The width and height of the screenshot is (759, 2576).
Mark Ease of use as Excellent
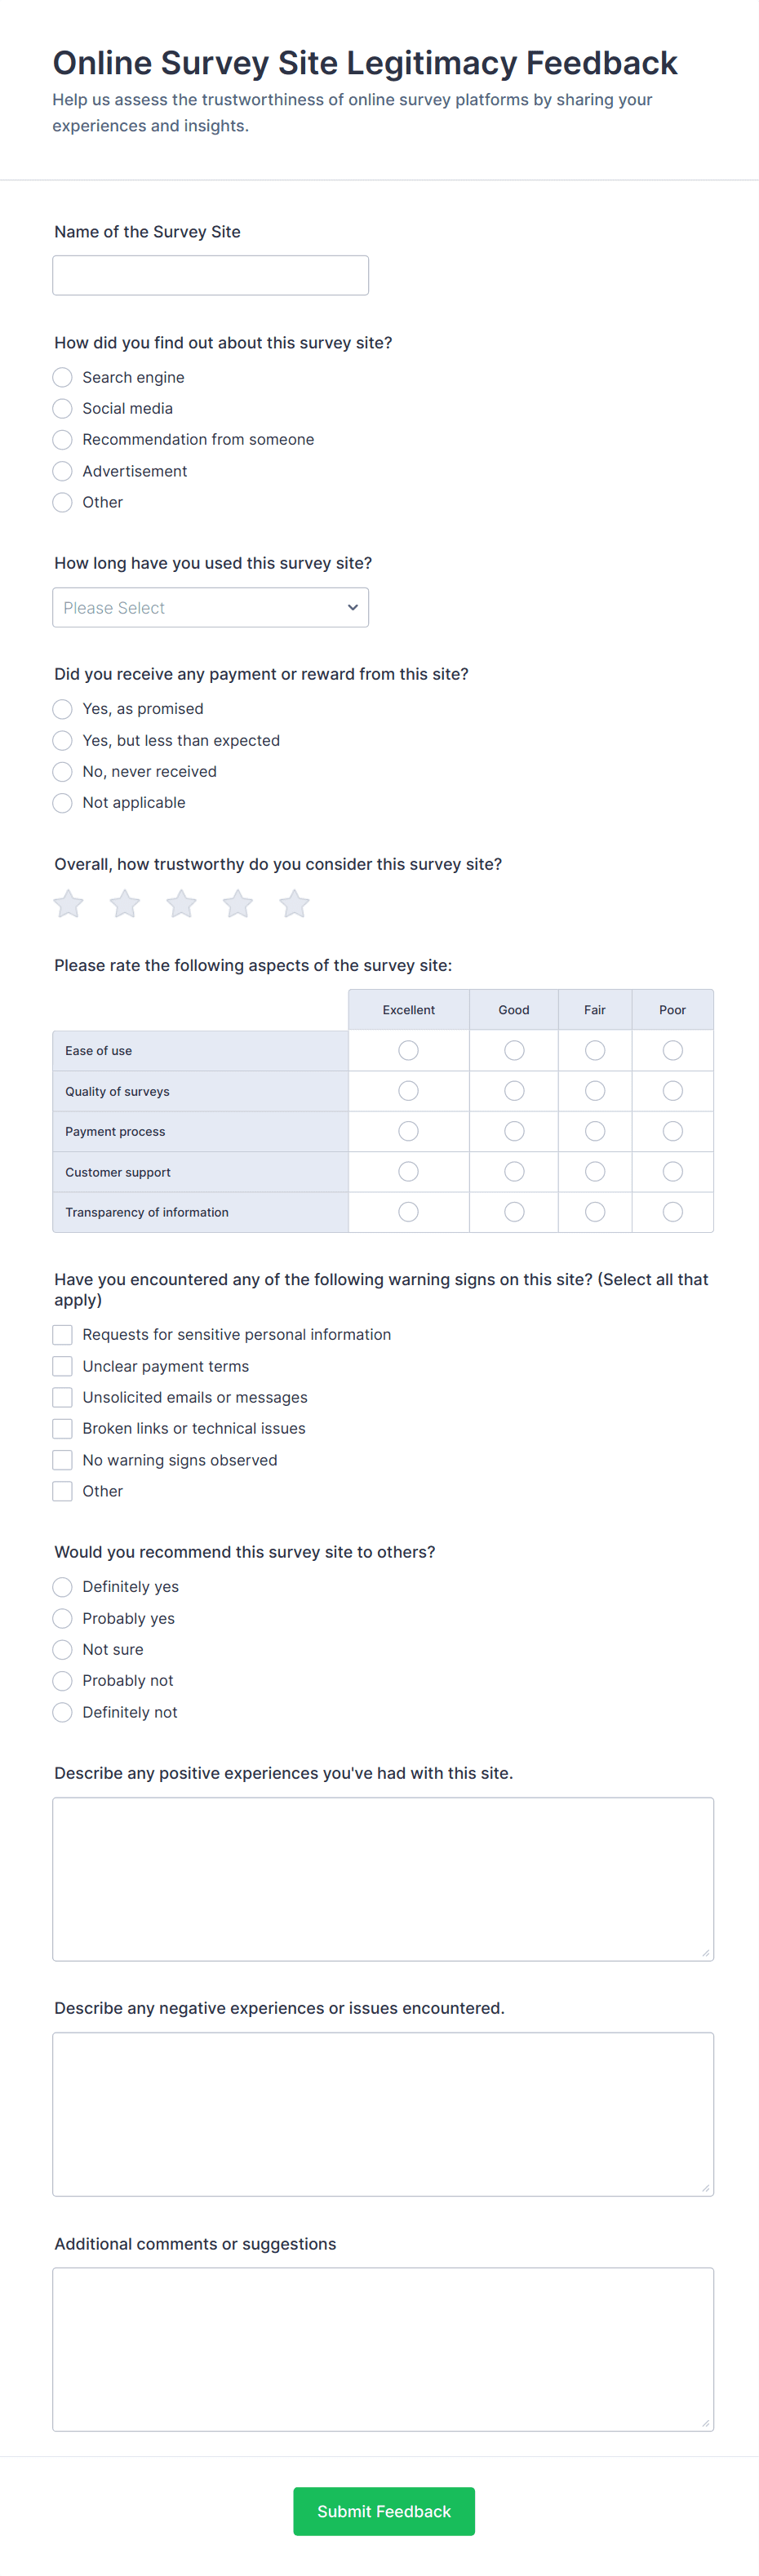coord(408,1050)
